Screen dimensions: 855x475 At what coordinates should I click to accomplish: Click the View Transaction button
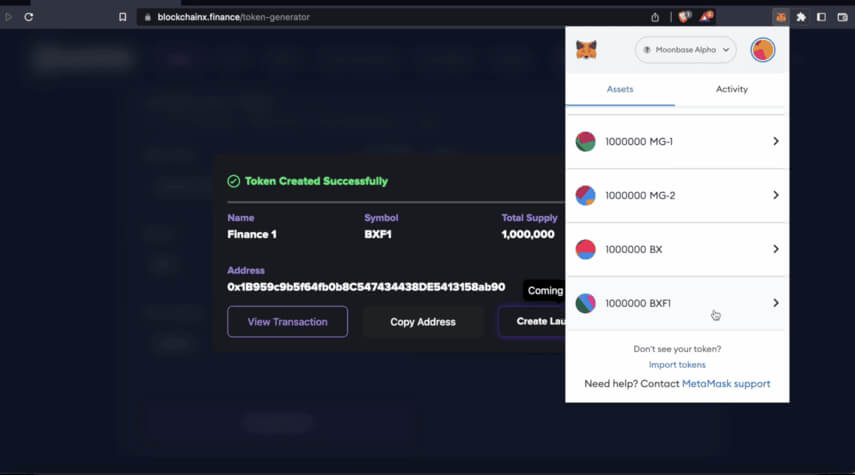pos(287,322)
